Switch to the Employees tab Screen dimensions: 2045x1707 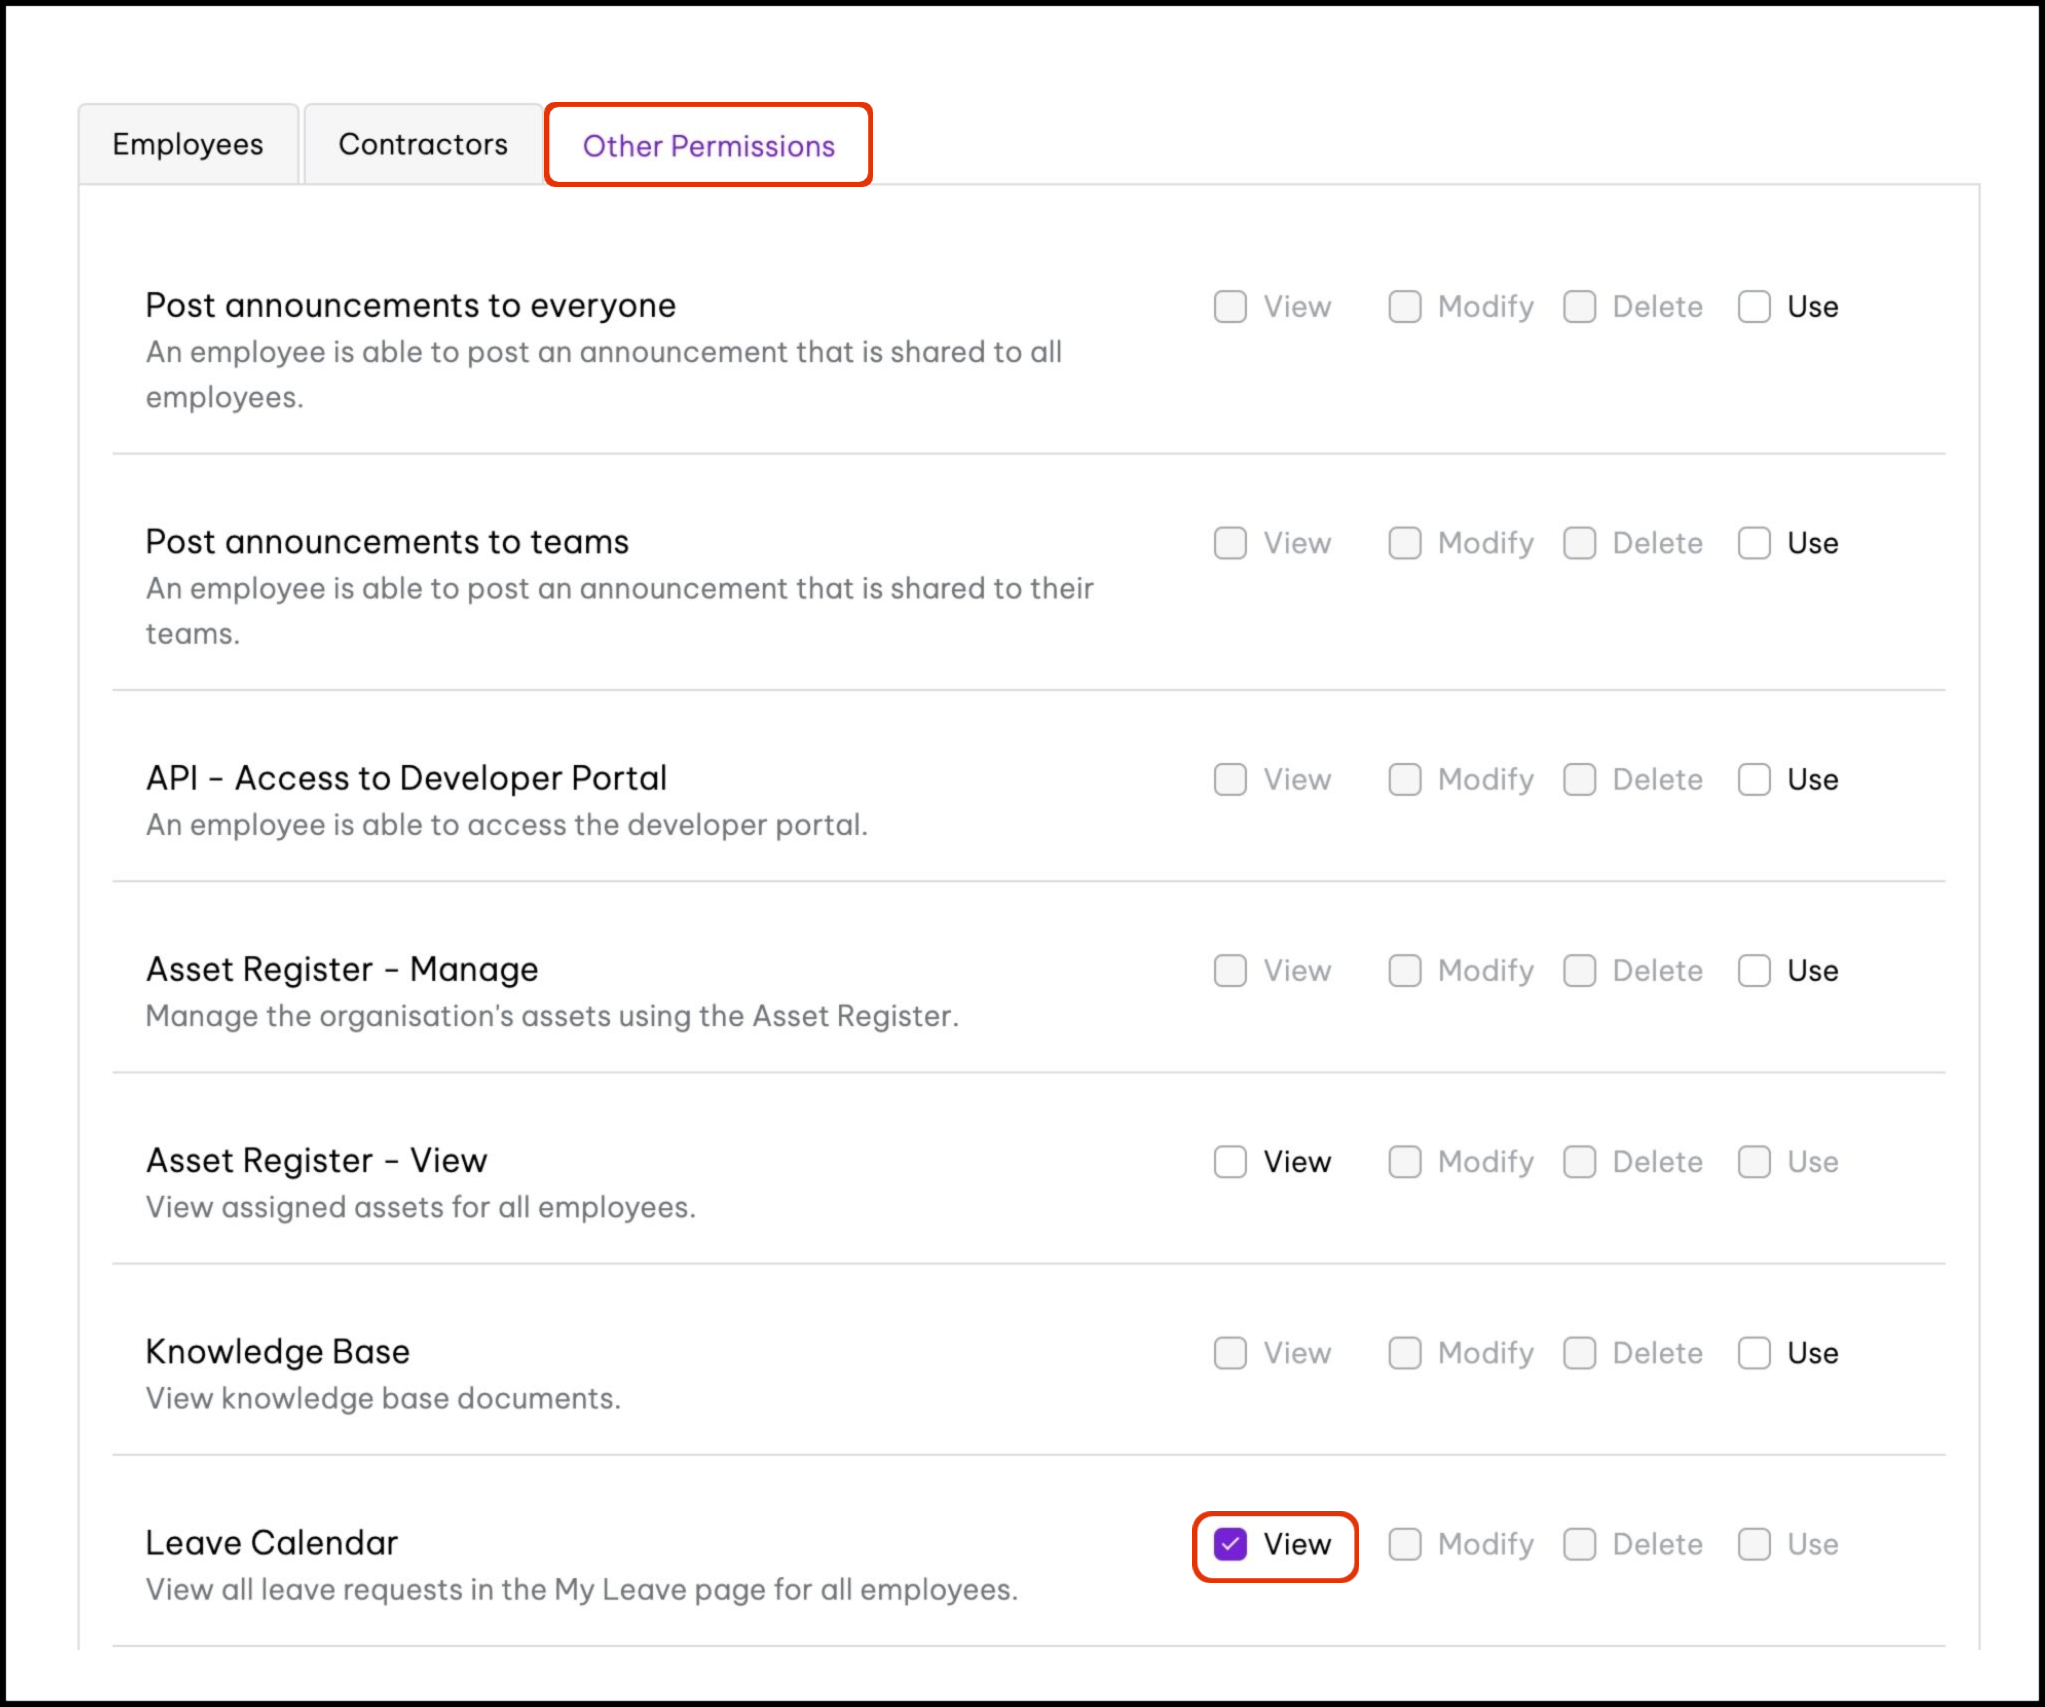(187, 145)
